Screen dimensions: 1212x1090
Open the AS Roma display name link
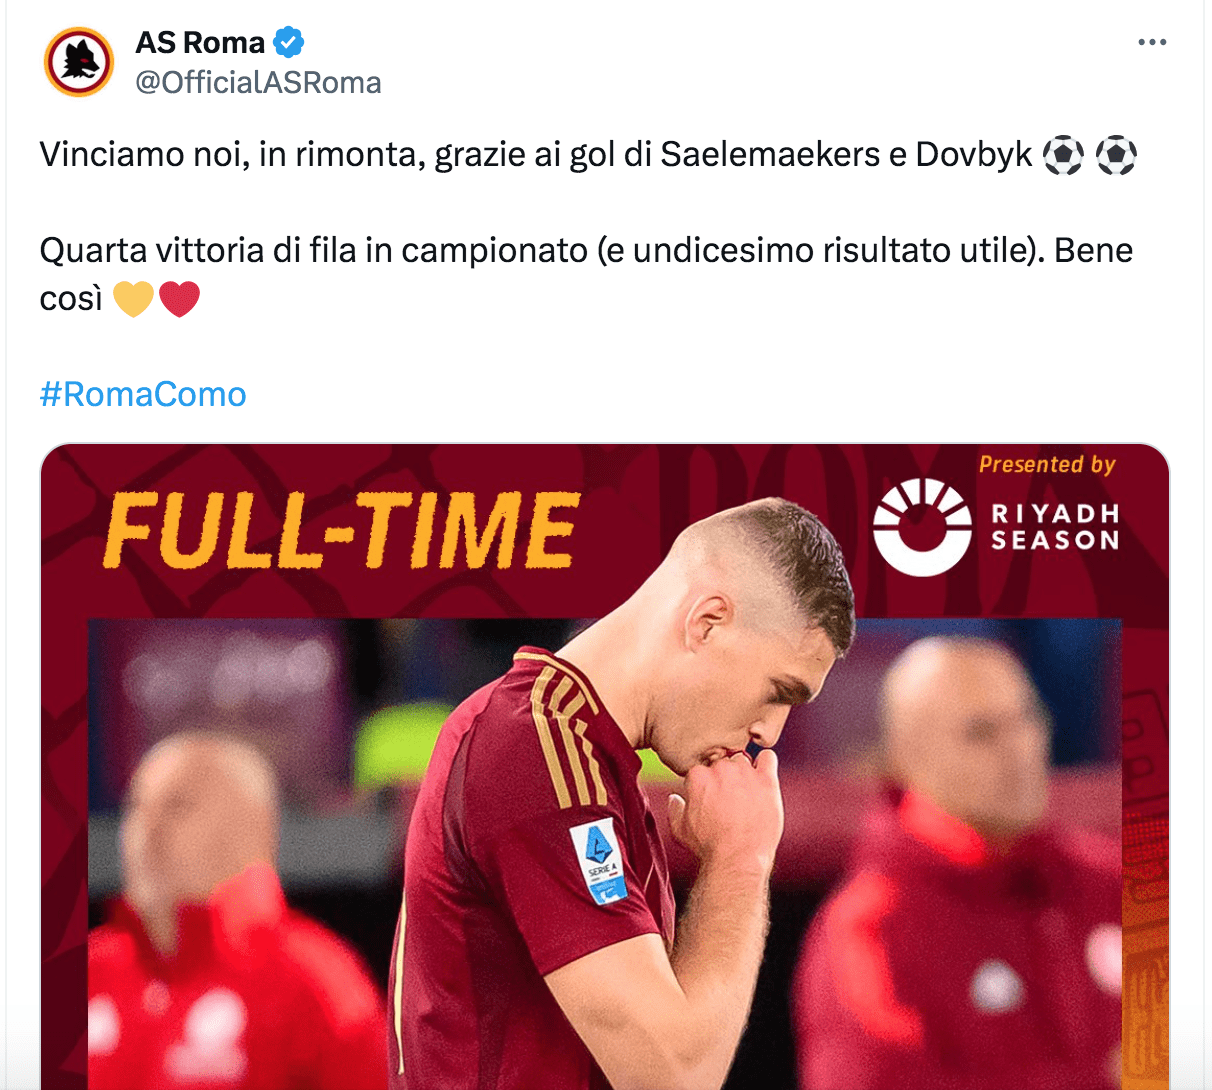pyautogui.click(x=200, y=43)
